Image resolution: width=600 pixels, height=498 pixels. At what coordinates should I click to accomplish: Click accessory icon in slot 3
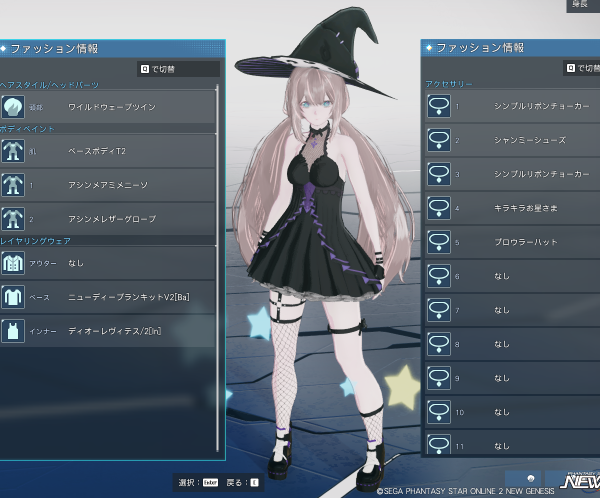point(439,174)
